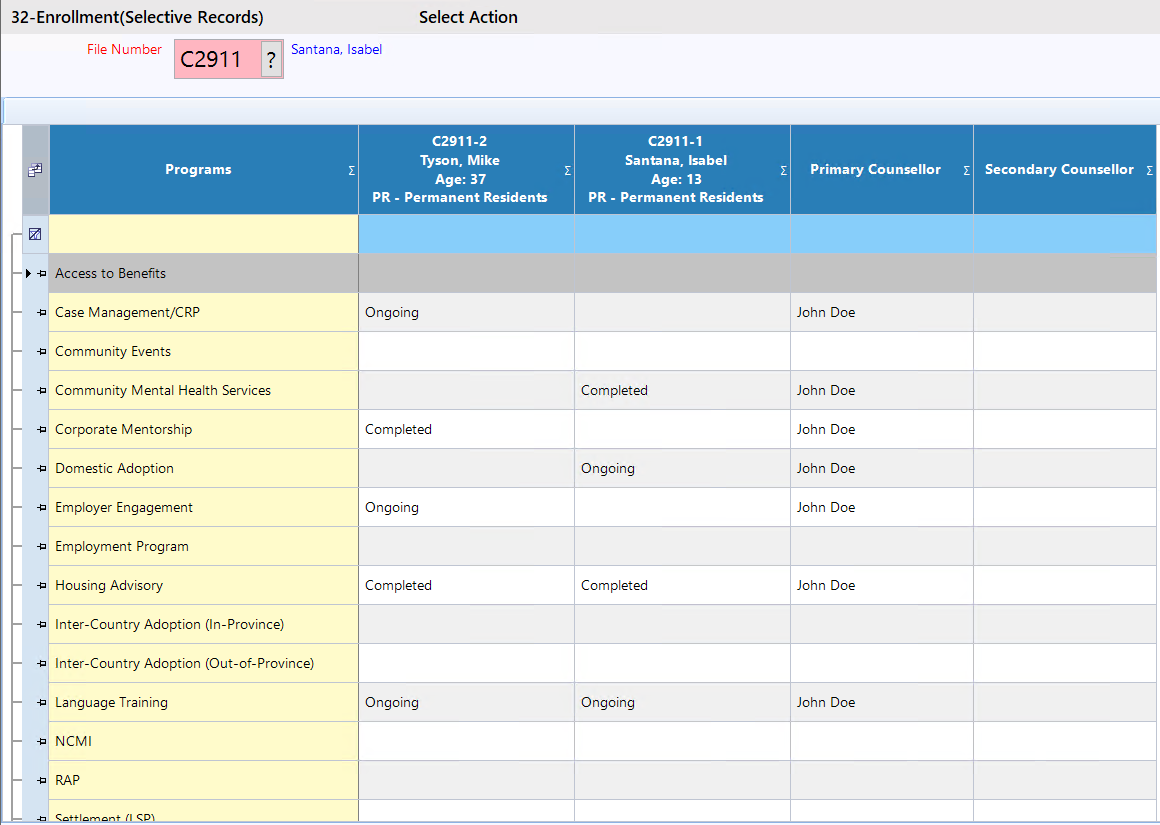
Task: Click Completed status in Community Mental Health Services row
Action: [614, 391]
